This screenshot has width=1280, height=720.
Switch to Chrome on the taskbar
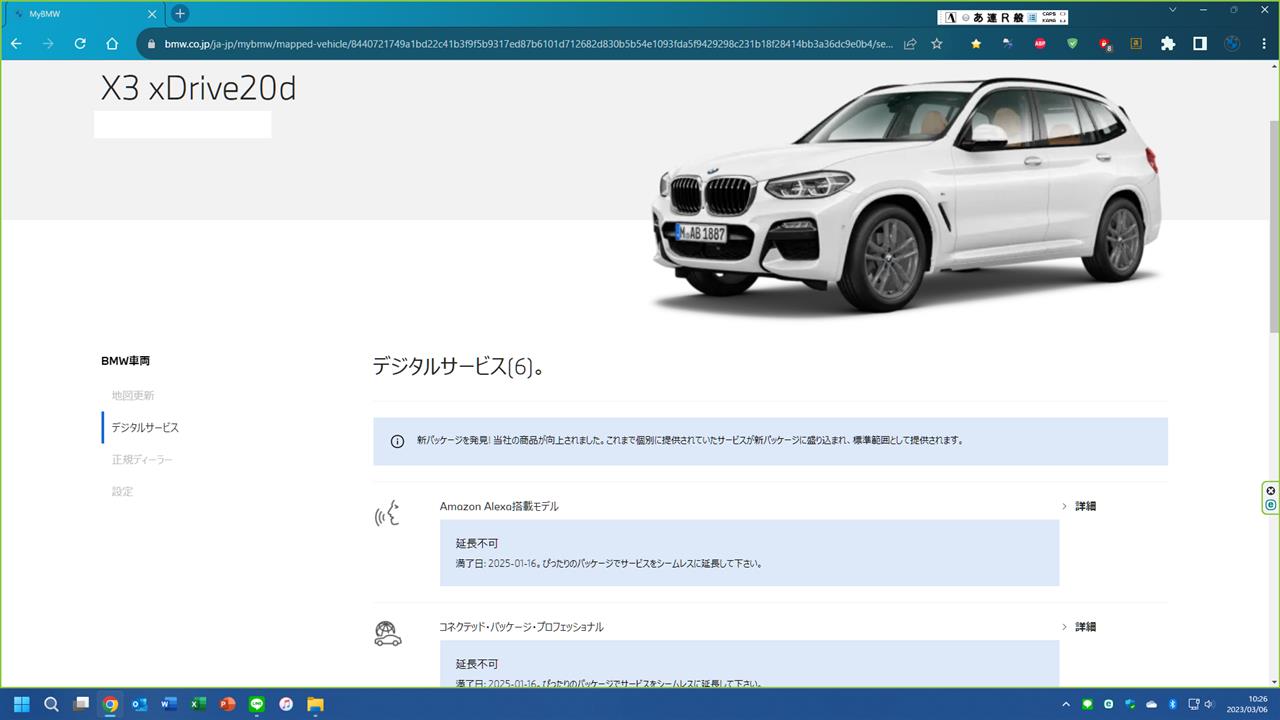click(x=110, y=704)
